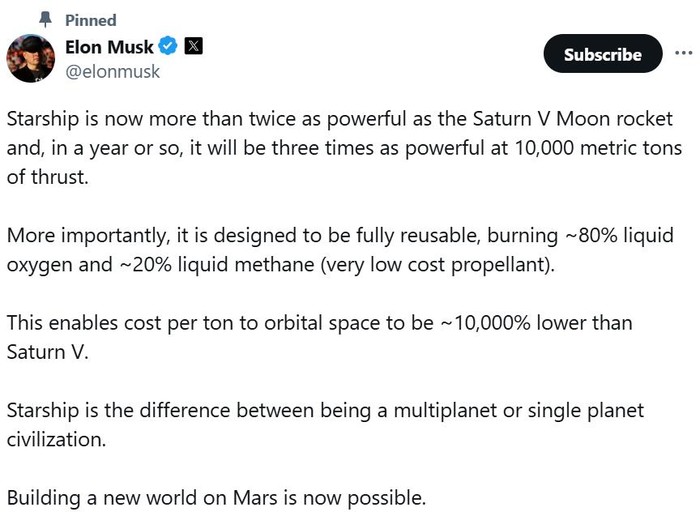Screen dimensions: 700x516
Task: Click the black X affiliation badge
Action: click(x=193, y=46)
